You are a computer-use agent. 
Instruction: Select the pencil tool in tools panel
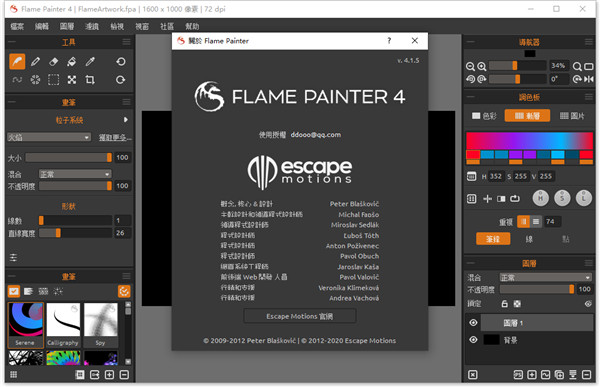pos(36,61)
